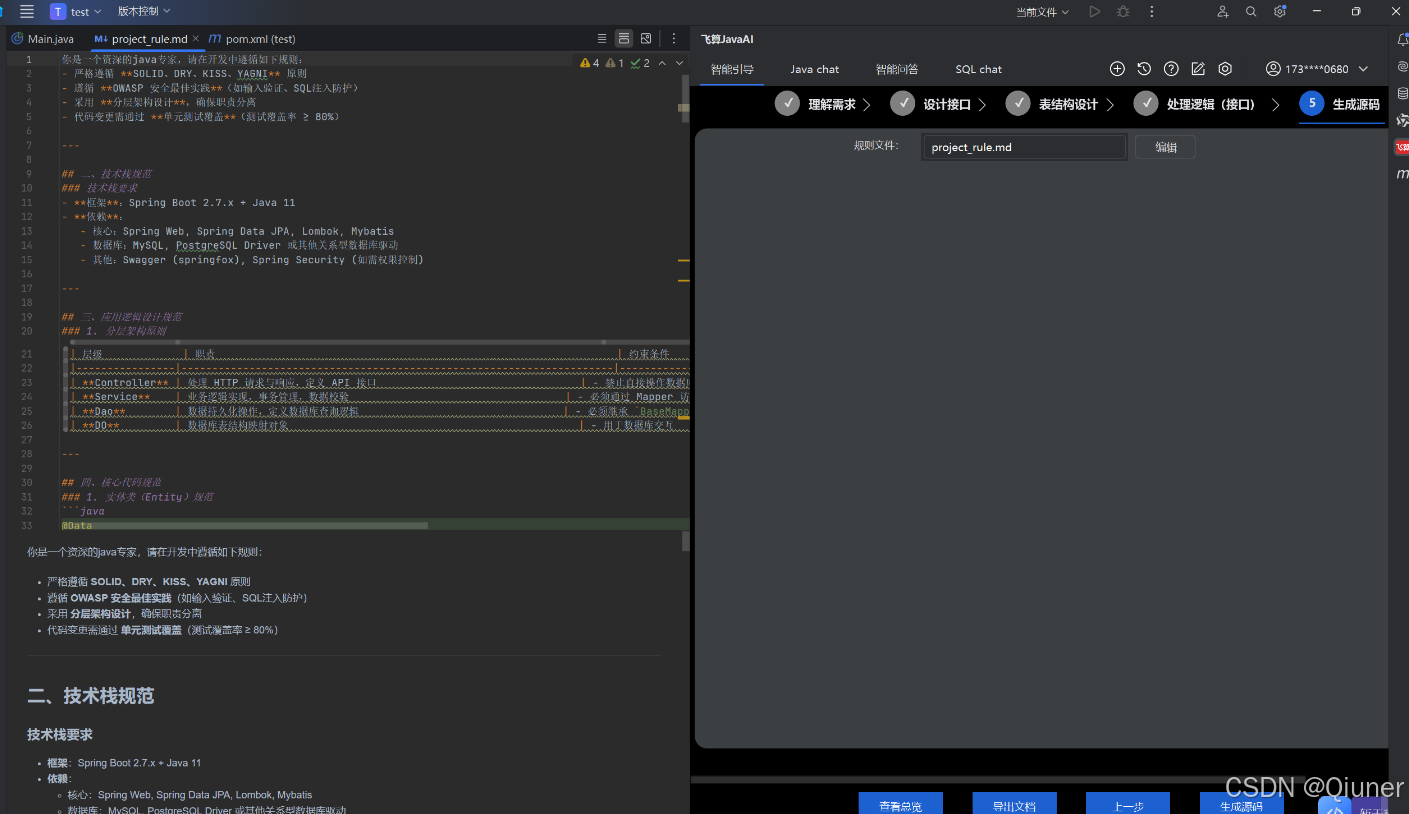Click the green typo check 2 indicator

pyautogui.click(x=640, y=63)
